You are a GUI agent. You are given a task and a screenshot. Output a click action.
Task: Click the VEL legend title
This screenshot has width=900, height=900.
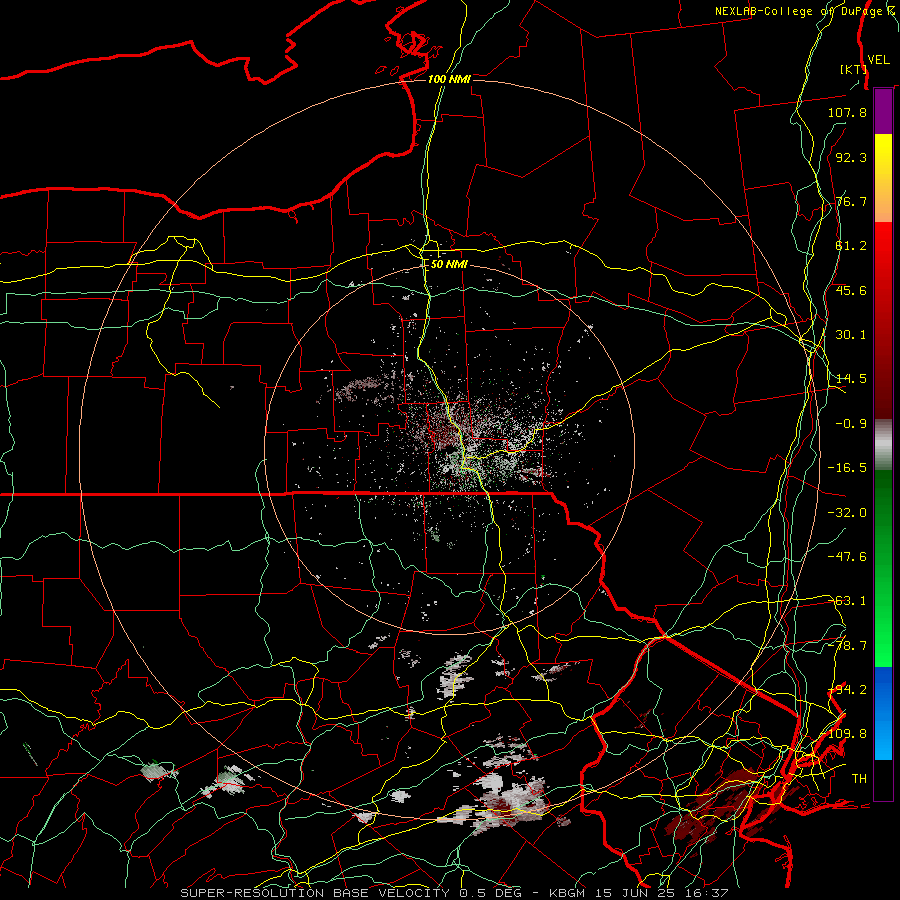[879, 60]
